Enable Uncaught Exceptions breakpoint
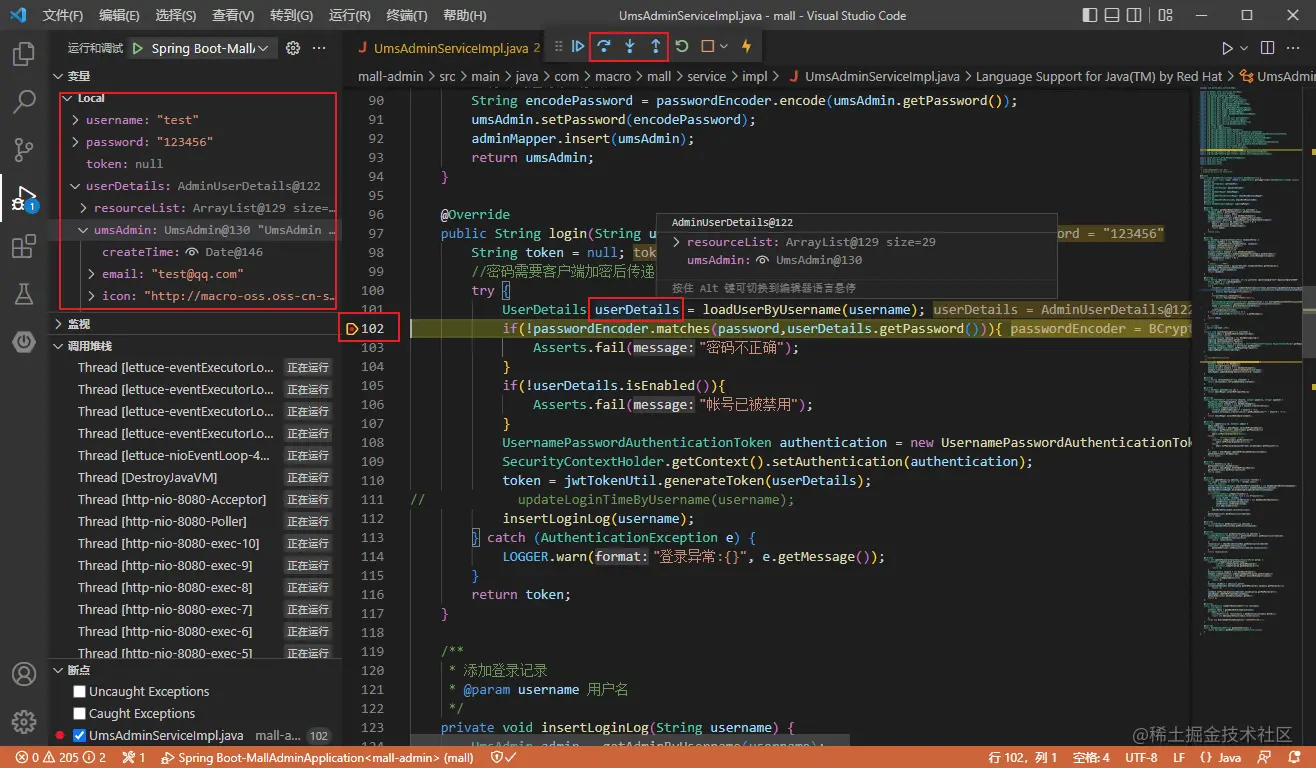Image resolution: width=1316 pixels, height=768 pixels. tap(80, 691)
